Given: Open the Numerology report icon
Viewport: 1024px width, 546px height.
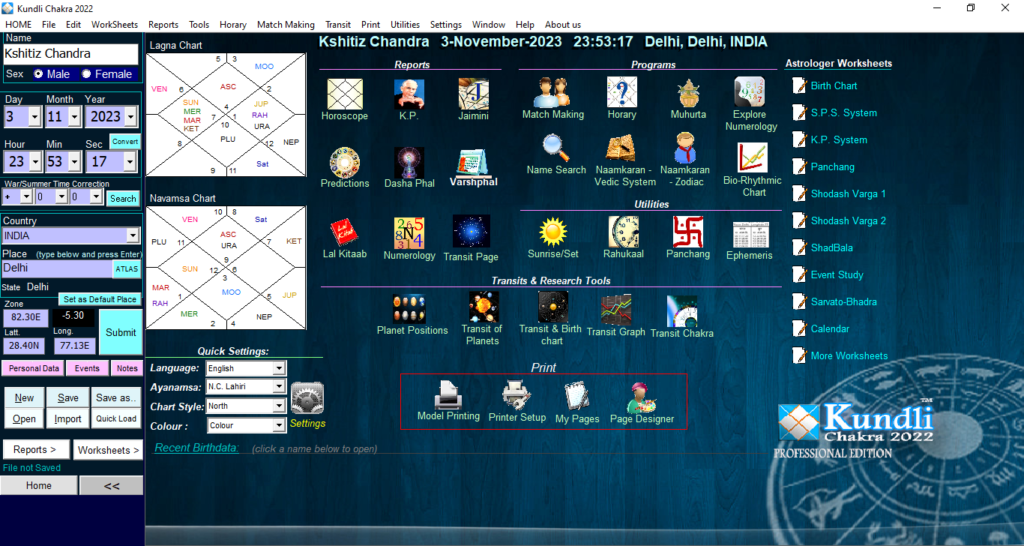Looking at the screenshot, I should (409, 233).
